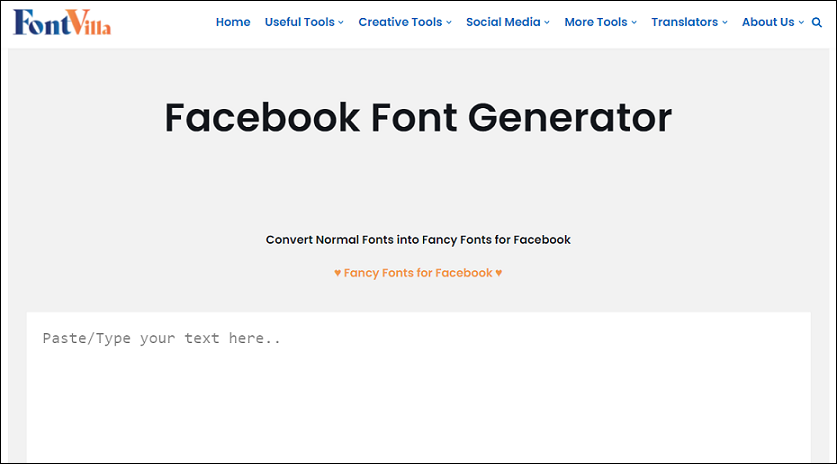Expand the More Tools chevron arrow

tap(634, 22)
